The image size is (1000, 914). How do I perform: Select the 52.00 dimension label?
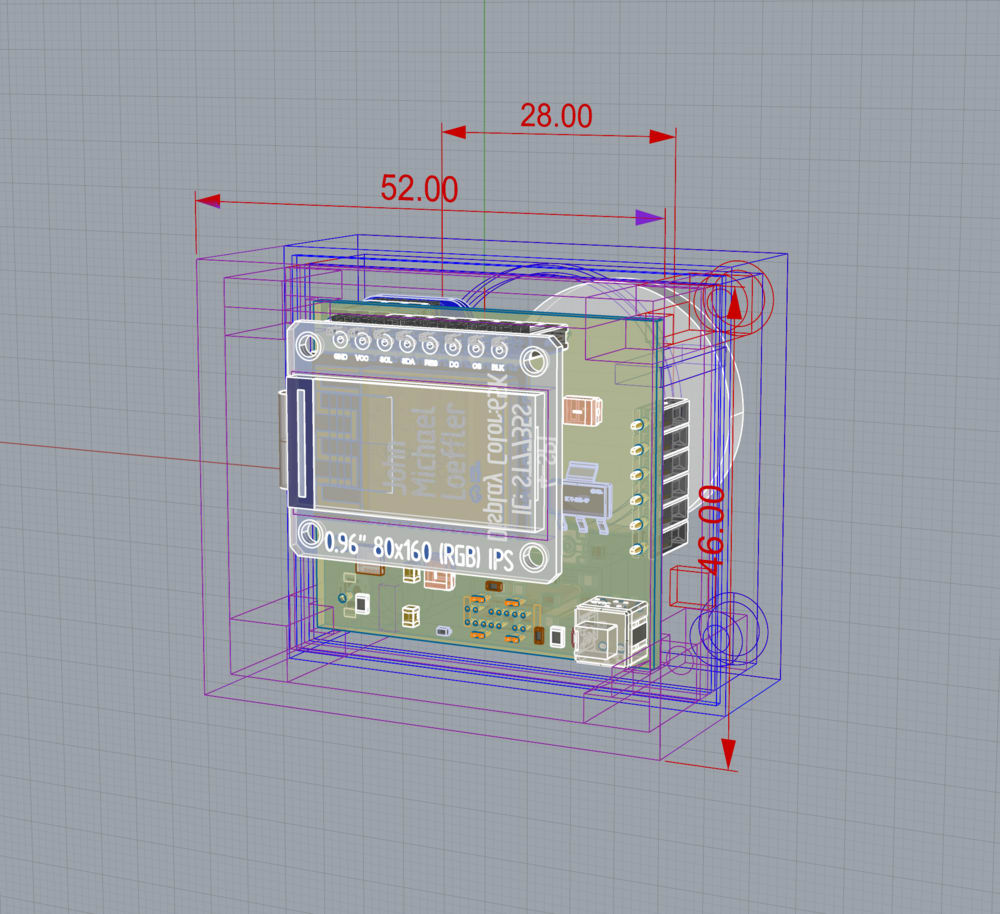(x=419, y=189)
